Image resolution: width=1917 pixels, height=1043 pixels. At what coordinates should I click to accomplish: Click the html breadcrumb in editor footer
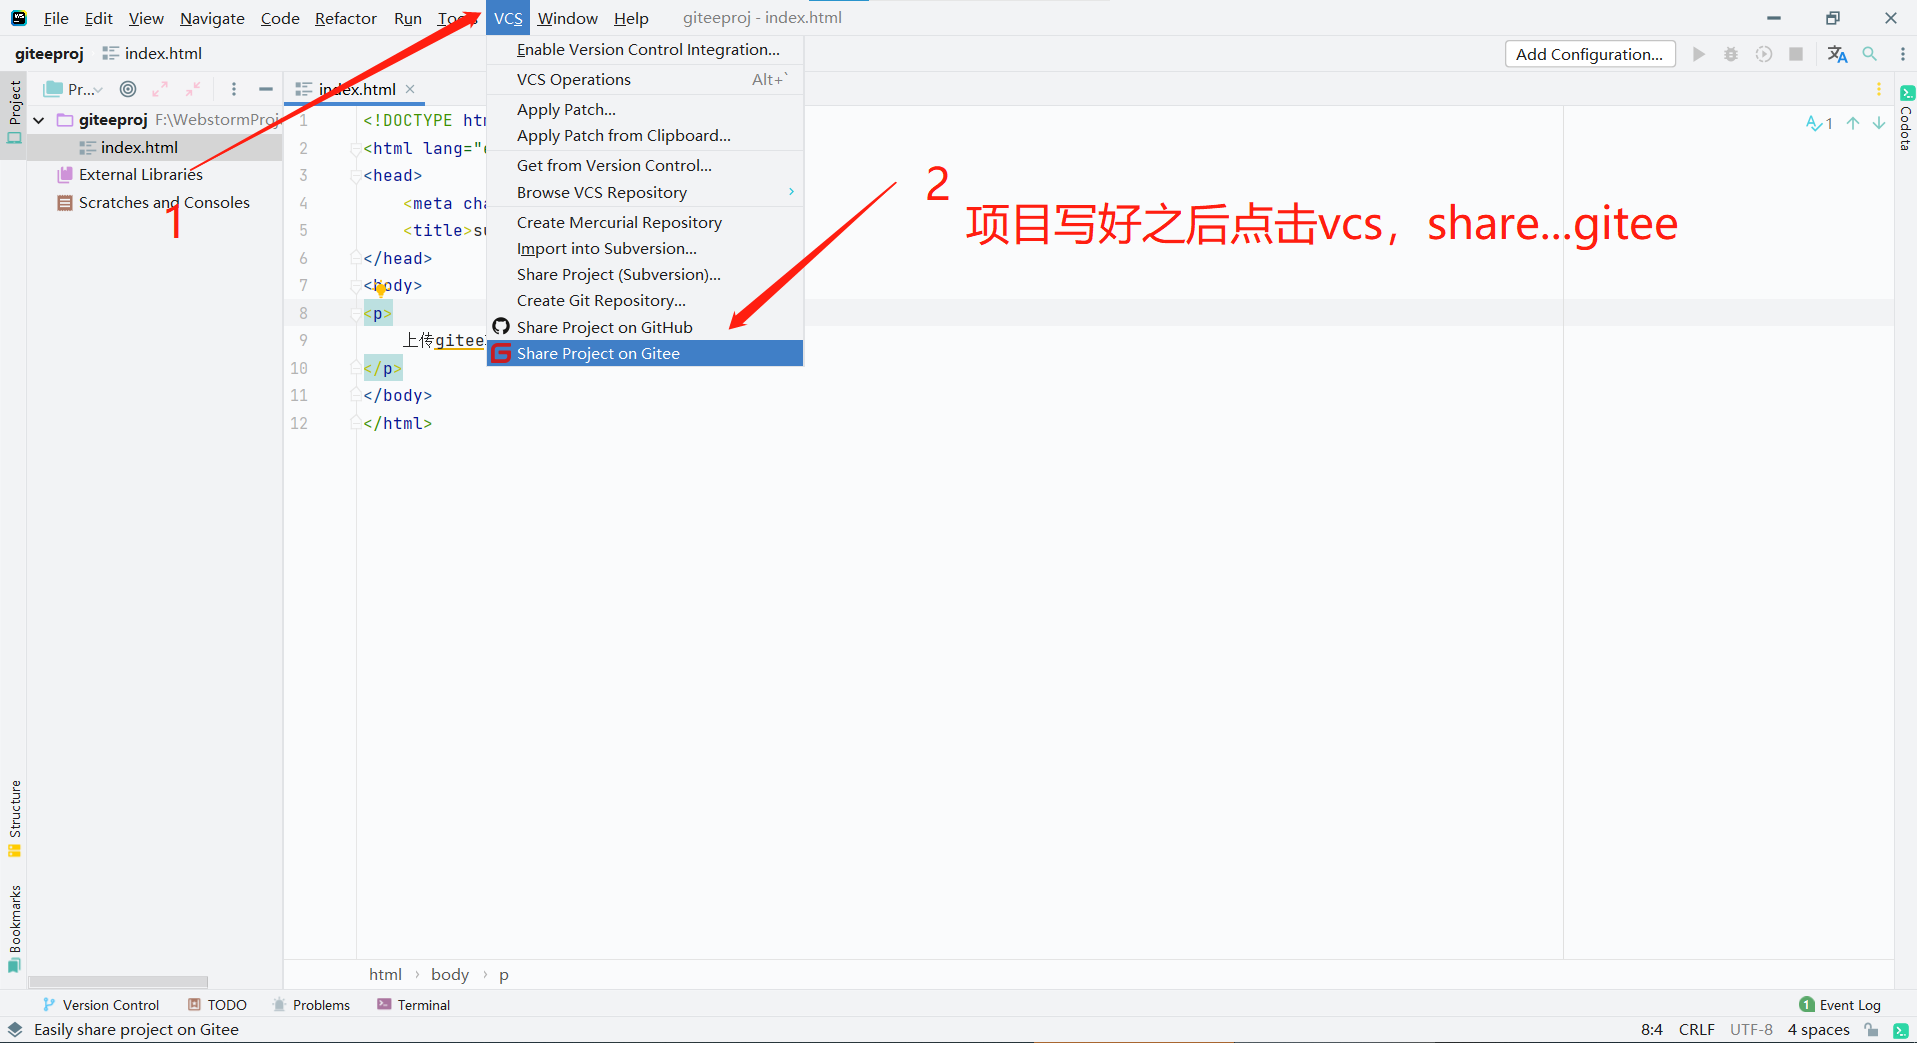point(385,974)
